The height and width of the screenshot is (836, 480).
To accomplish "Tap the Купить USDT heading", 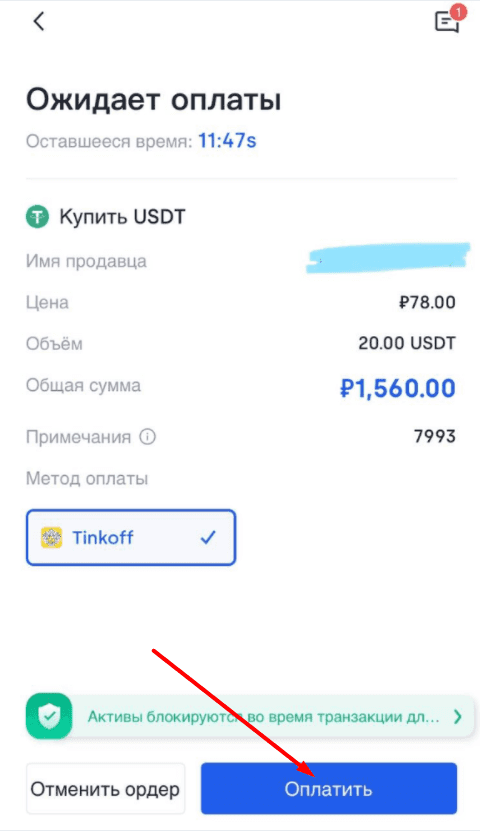I will click(x=122, y=217).
